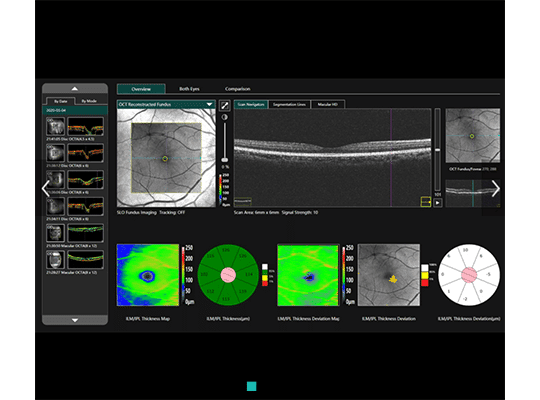The width and height of the screenshot is (540, 400).
Task: Switch scan list to By Mode
Action: (89, 101)
